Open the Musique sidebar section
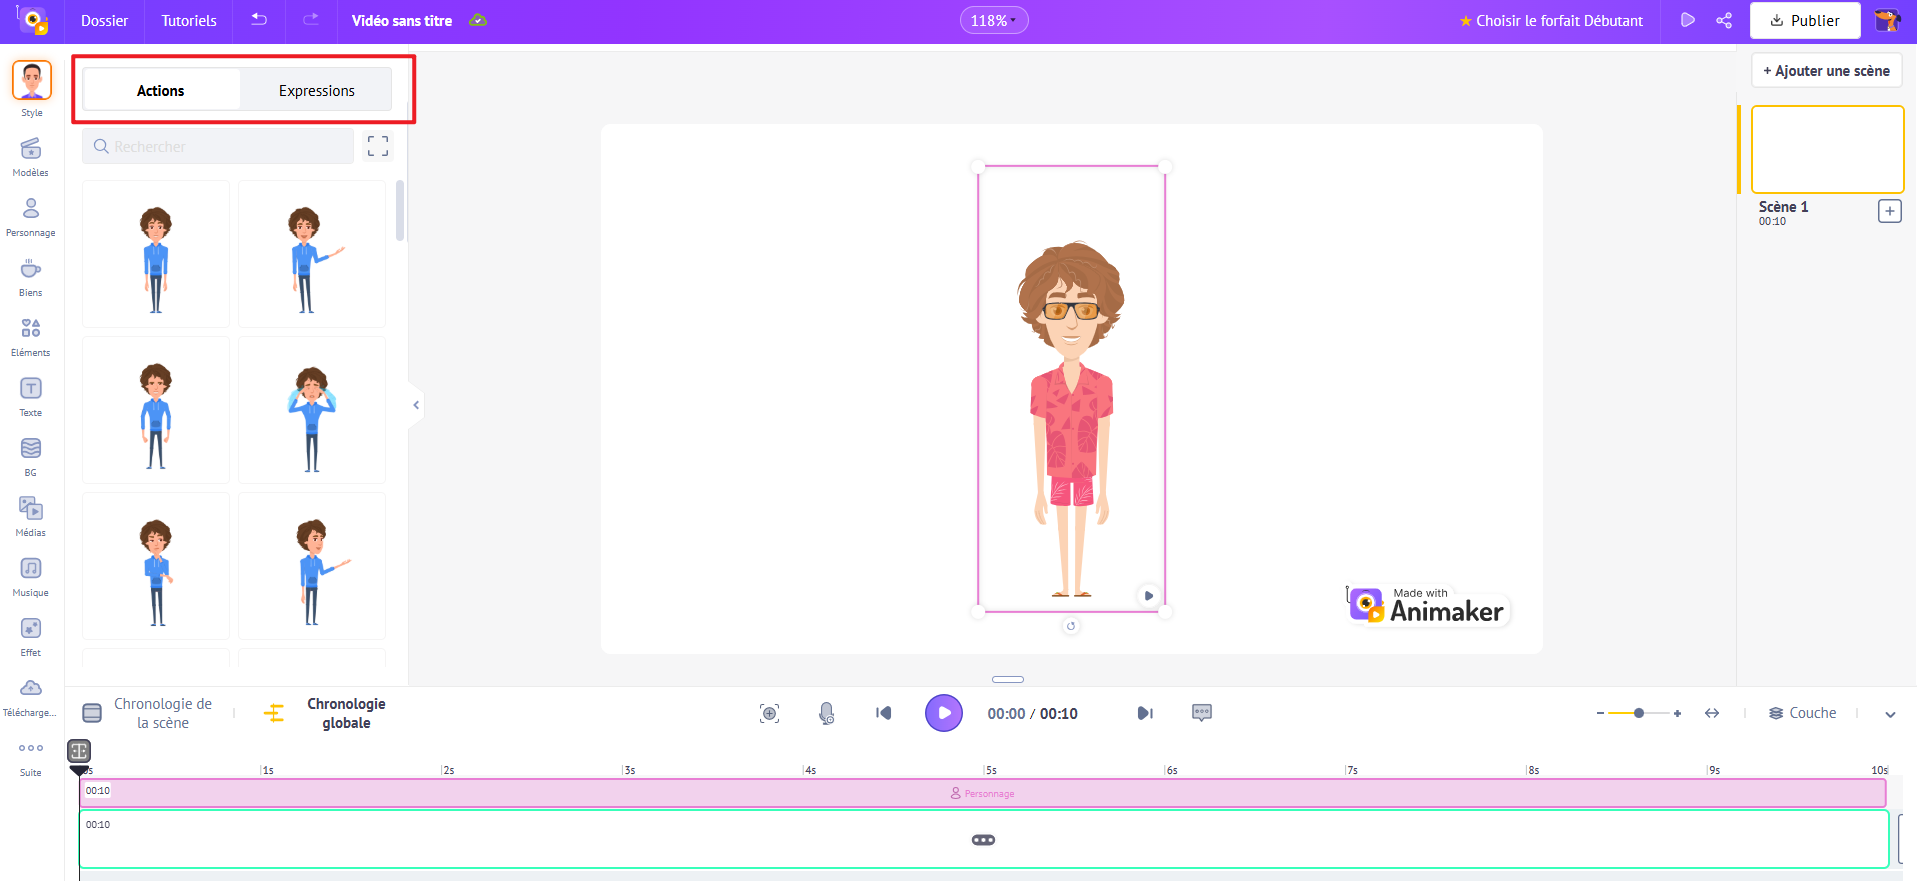 point(31,577)
